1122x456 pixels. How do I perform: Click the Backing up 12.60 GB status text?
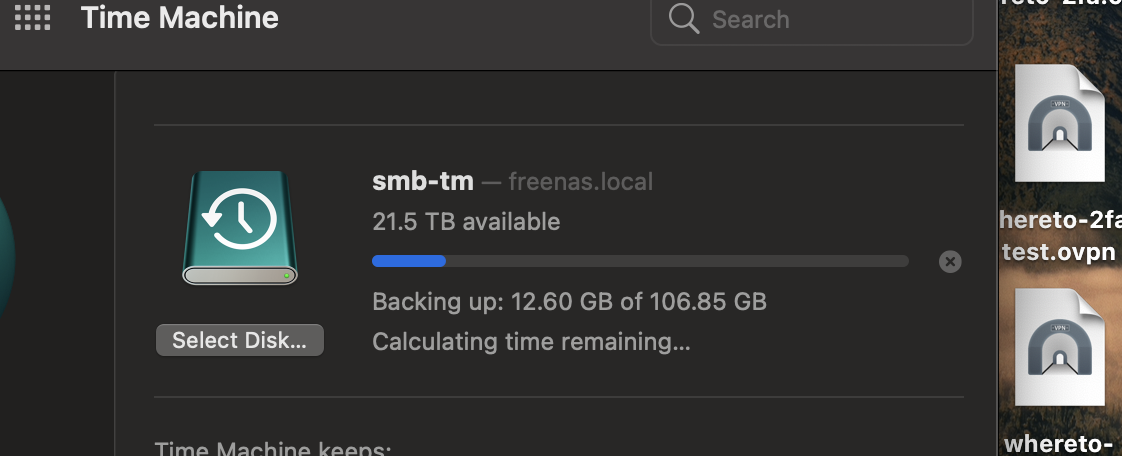click(x=570, y=301)
